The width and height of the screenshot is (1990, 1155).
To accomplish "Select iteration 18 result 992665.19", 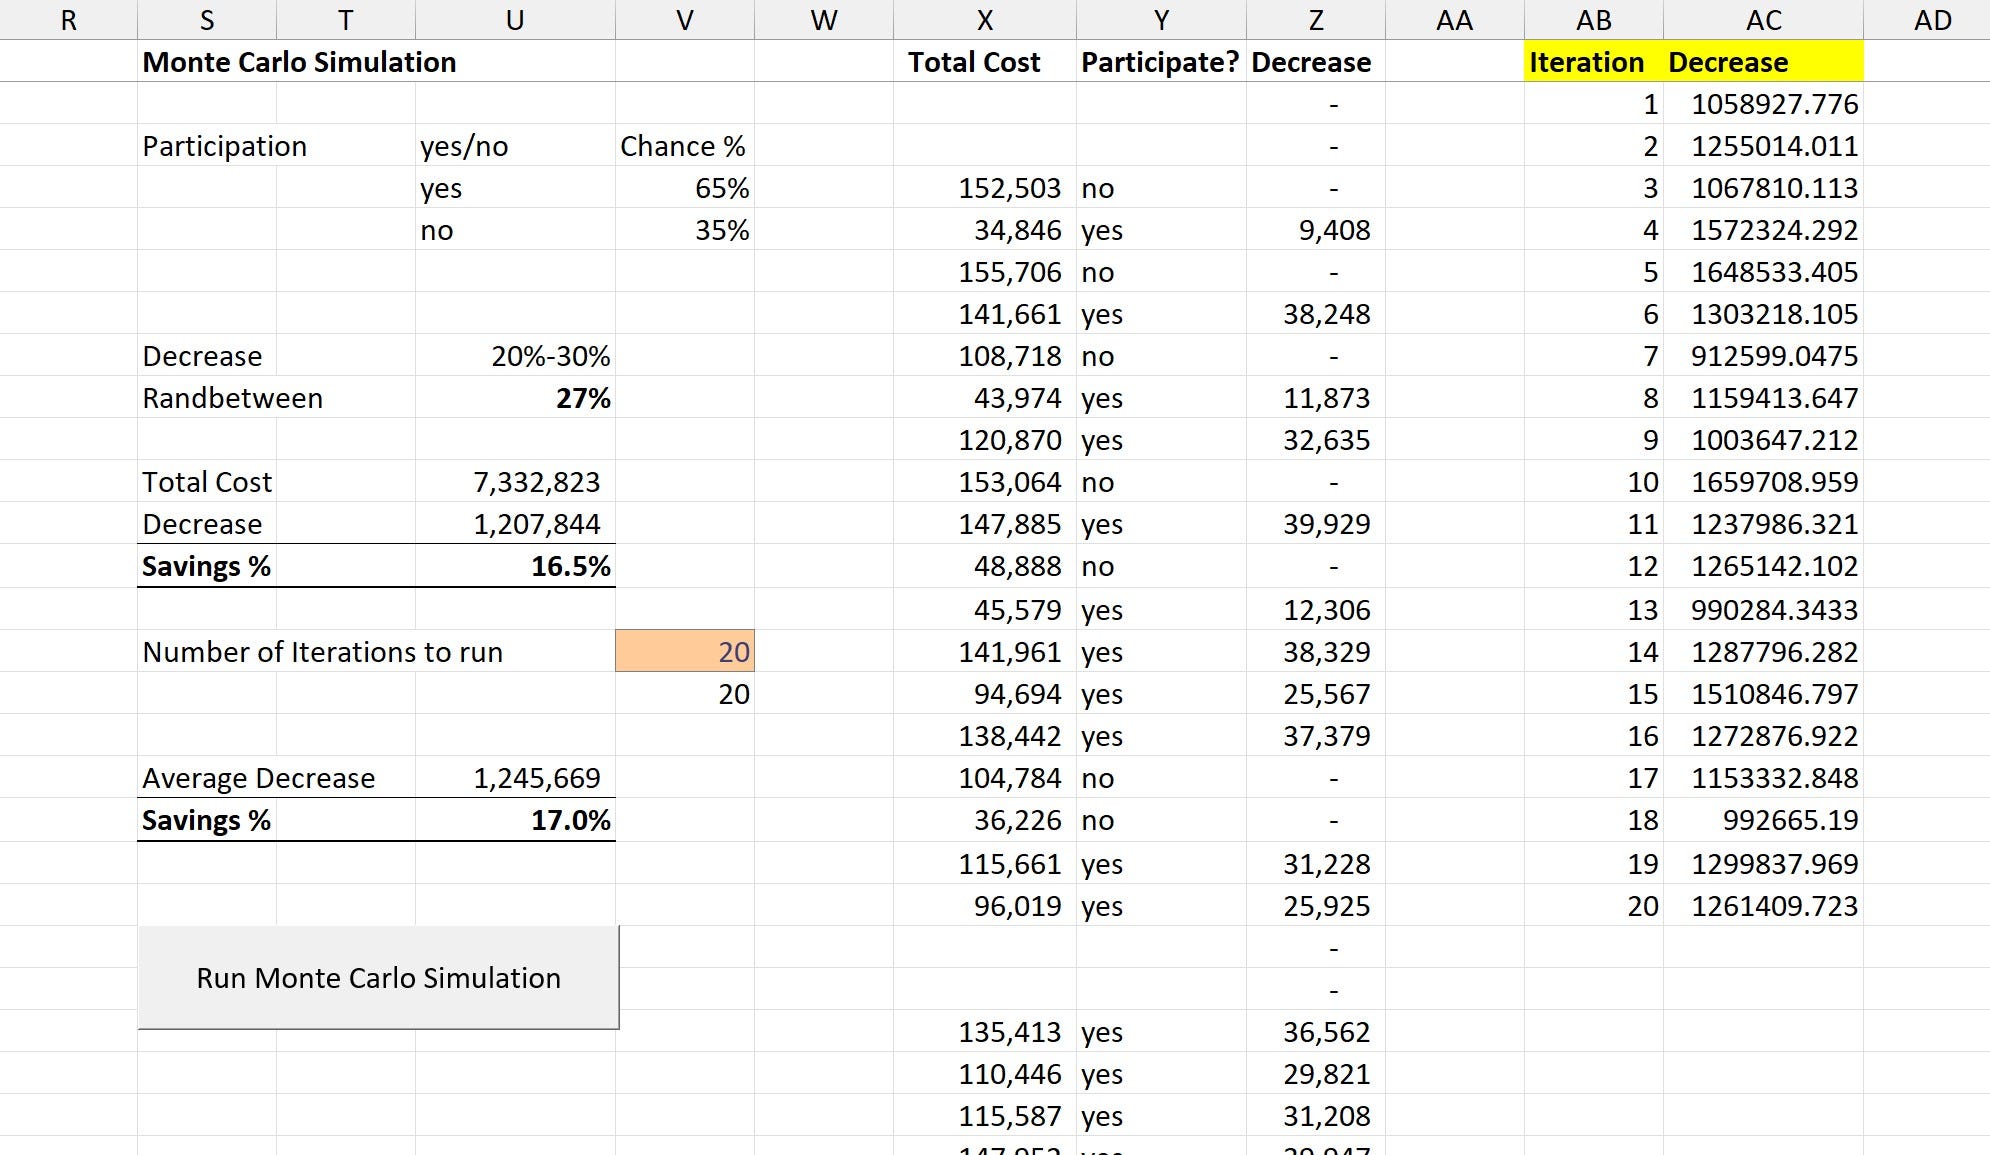I will tap(1764, 820).
